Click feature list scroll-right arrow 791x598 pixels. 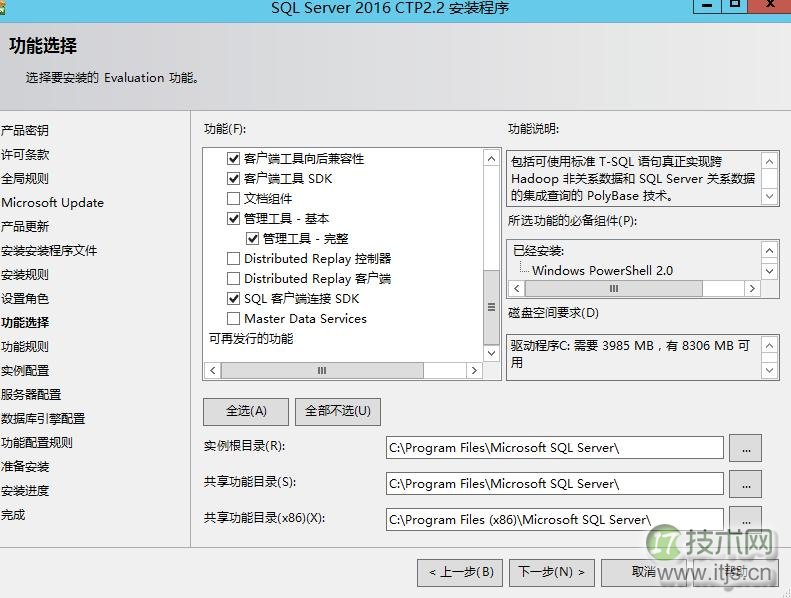(x=474, y=370)
